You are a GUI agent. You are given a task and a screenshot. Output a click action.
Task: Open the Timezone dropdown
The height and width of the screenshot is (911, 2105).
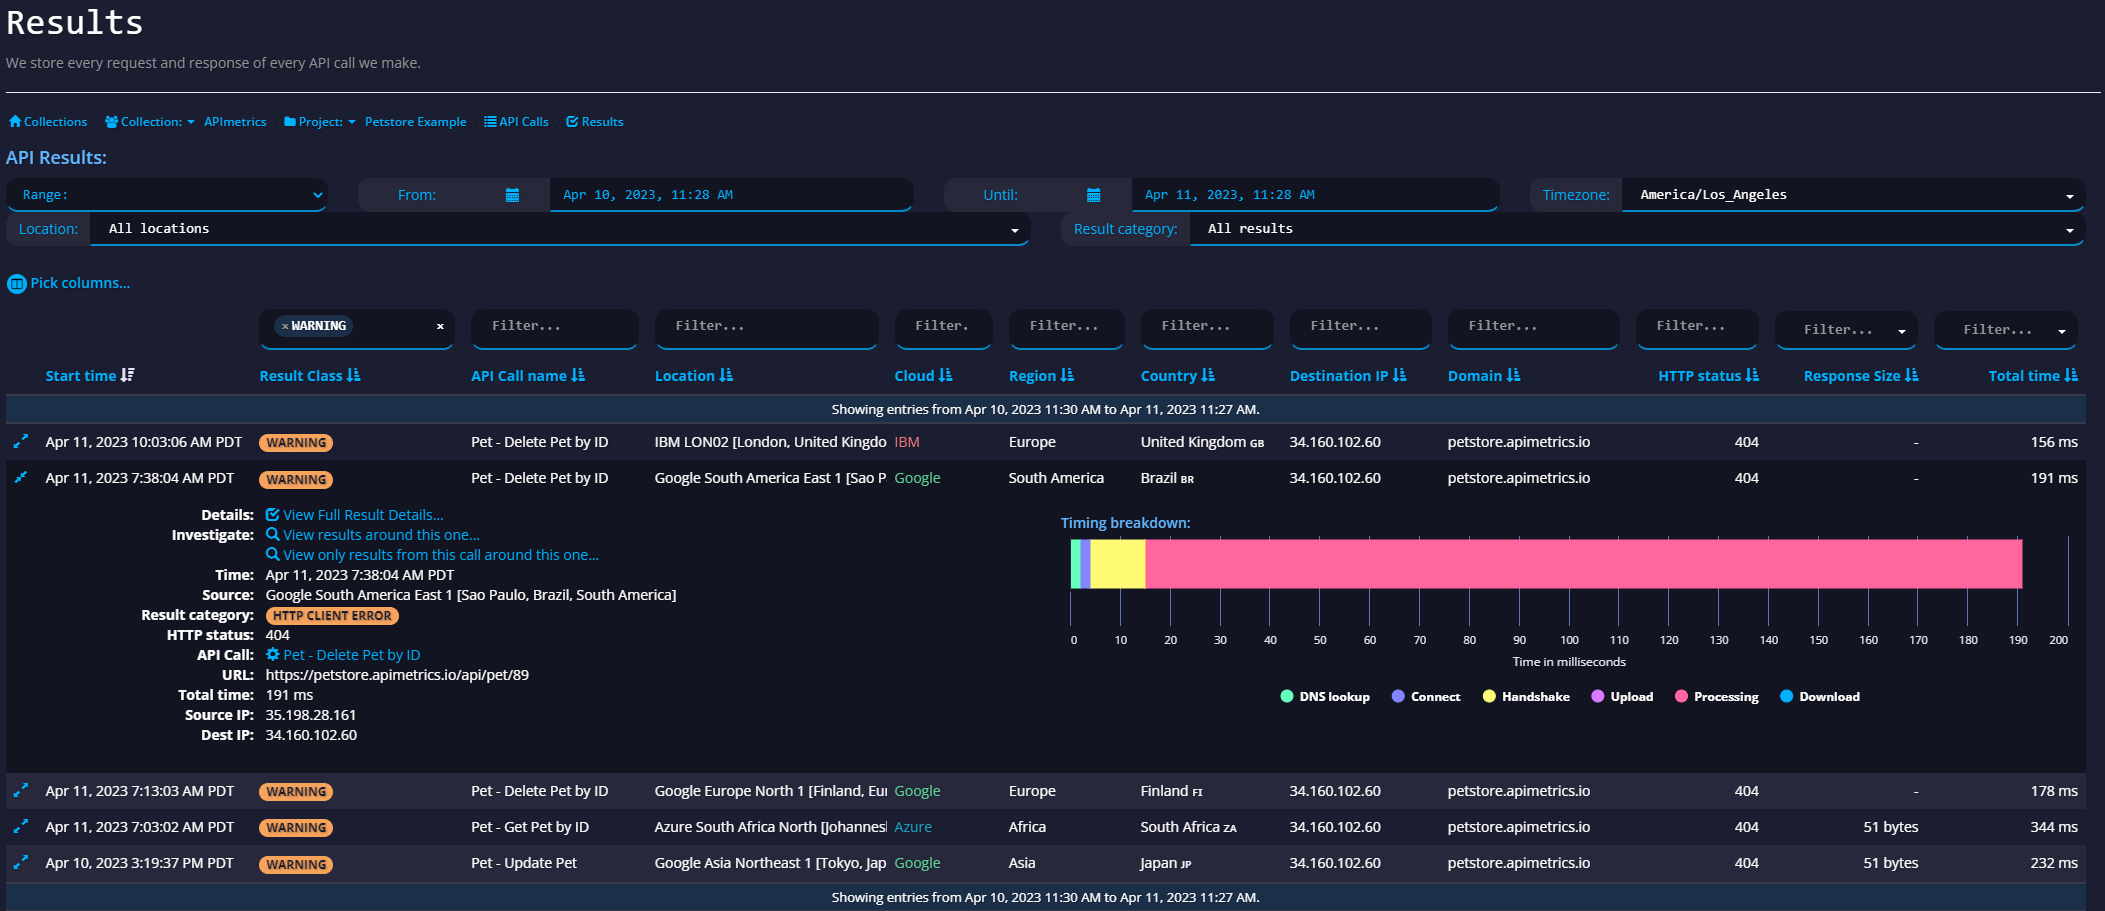[x=1852, y=195]
